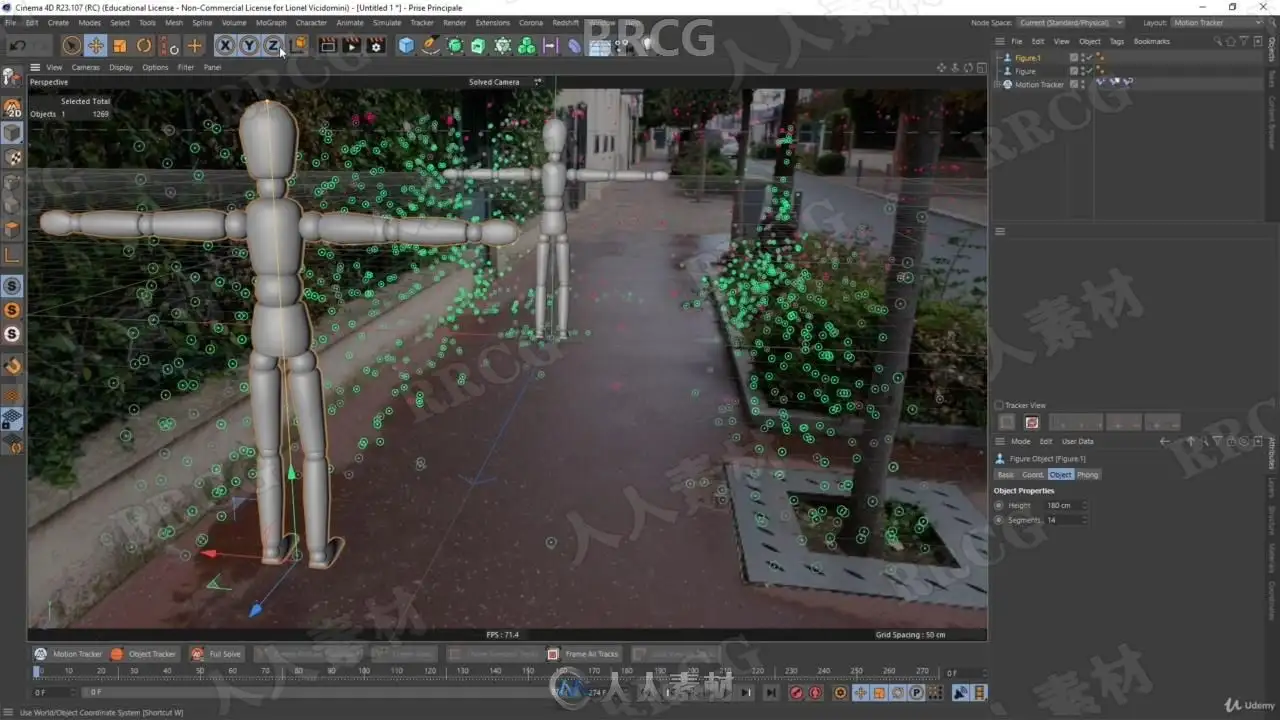Add a Cube primitive object
Viewport: 1280px width, 720px height.
(x=406, y=45)
